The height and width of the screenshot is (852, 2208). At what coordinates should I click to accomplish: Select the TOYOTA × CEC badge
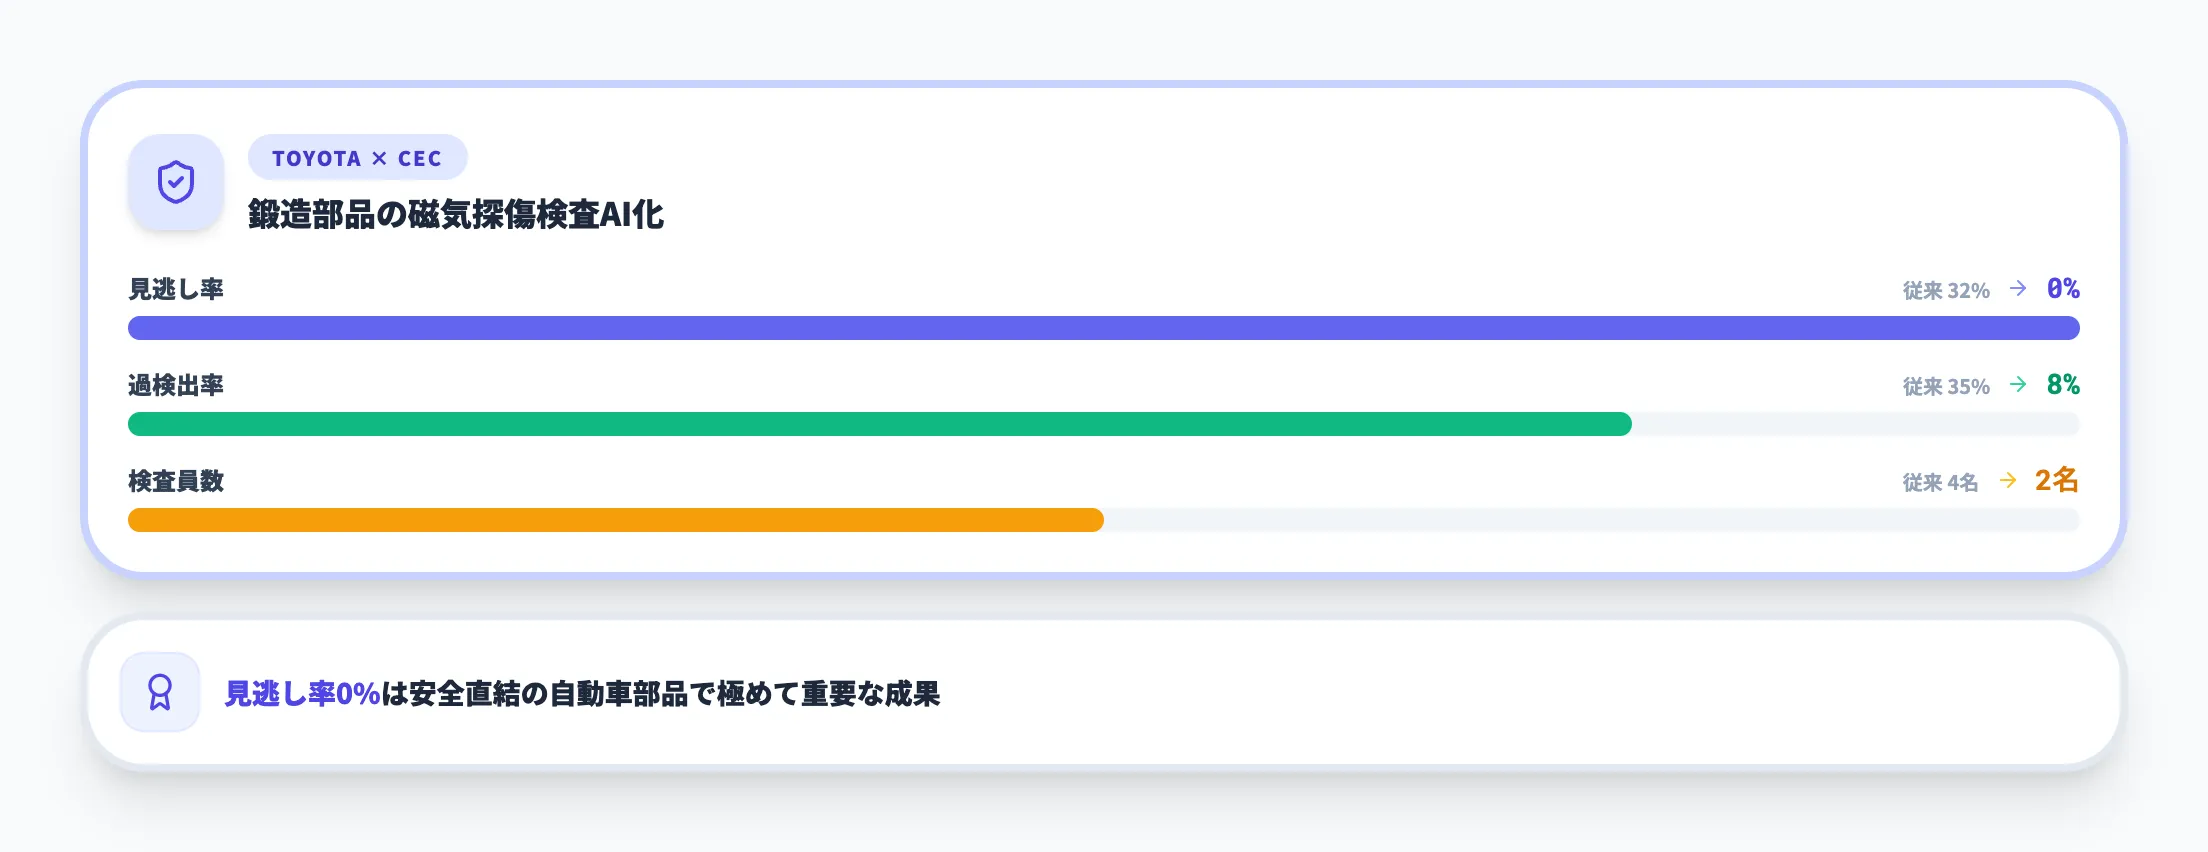tap(357, 158)
